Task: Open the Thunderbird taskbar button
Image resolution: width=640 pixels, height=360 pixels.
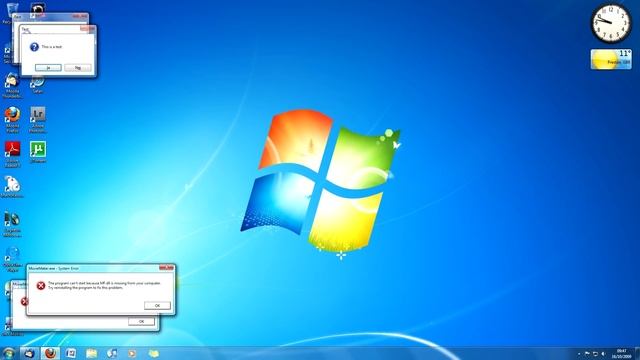Action: coord(29,353)
